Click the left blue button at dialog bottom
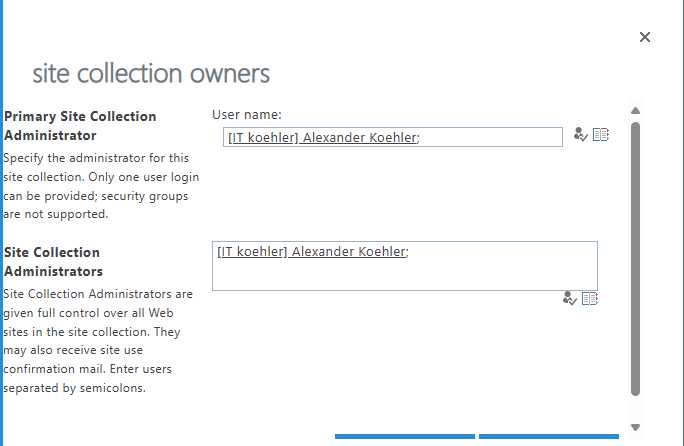 (405, 437)
